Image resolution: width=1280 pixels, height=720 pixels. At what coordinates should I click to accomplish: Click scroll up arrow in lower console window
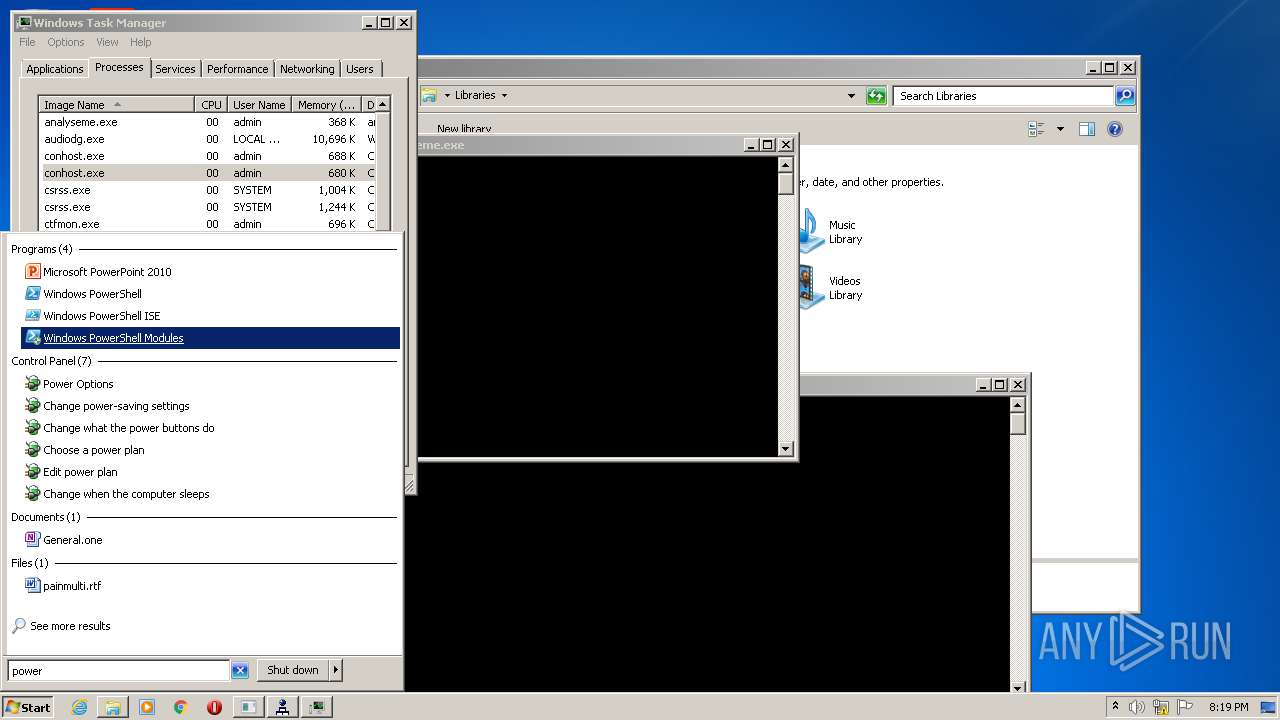(x=1018, y=405)
